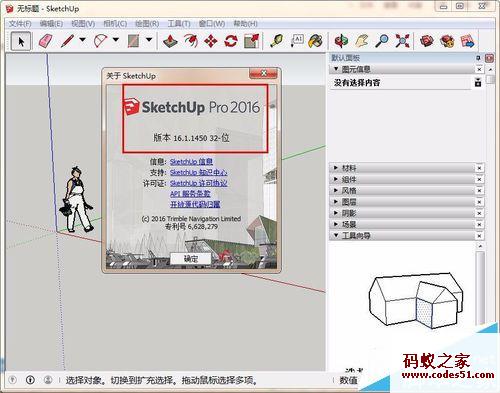Pin the default tray panel
The width and height of the screenshot is (500, 393).
point(478,58)
